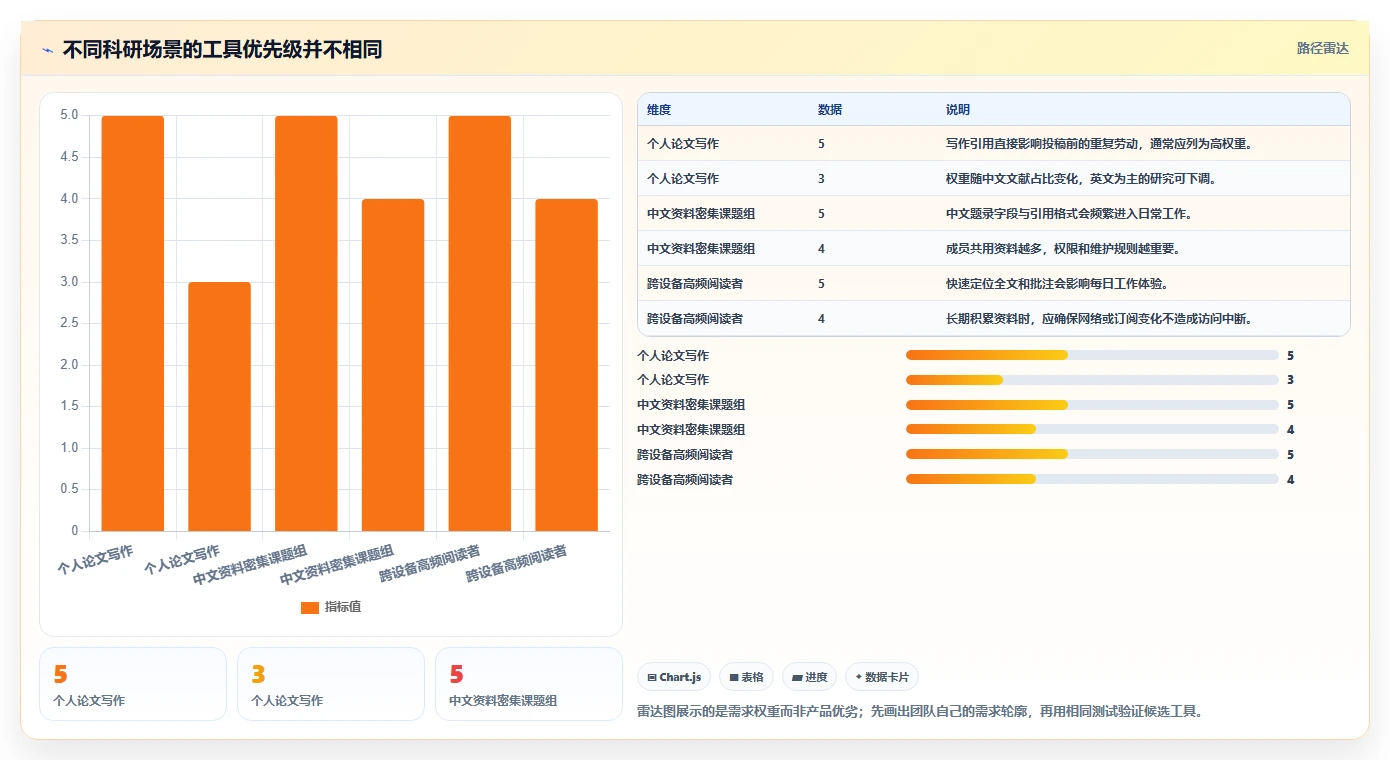Viewport: 1390px width, 760px height.
Task: Click the lightning icon beside the page title
Action: coord(47,49)
